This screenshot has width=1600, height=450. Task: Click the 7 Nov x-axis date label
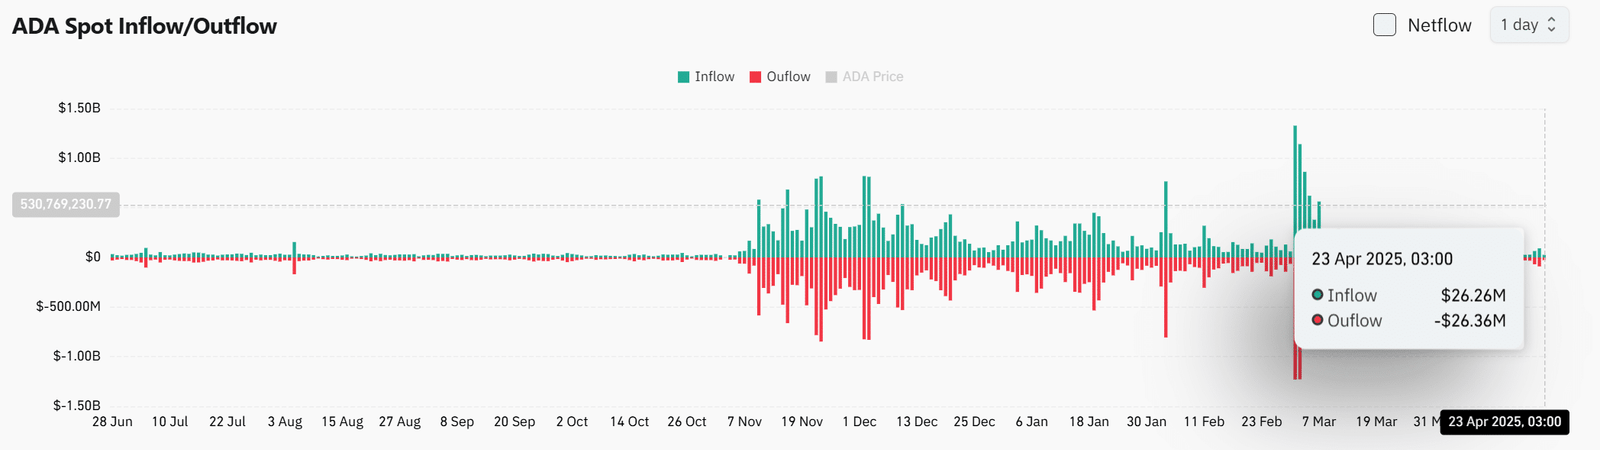coord(744,422)
